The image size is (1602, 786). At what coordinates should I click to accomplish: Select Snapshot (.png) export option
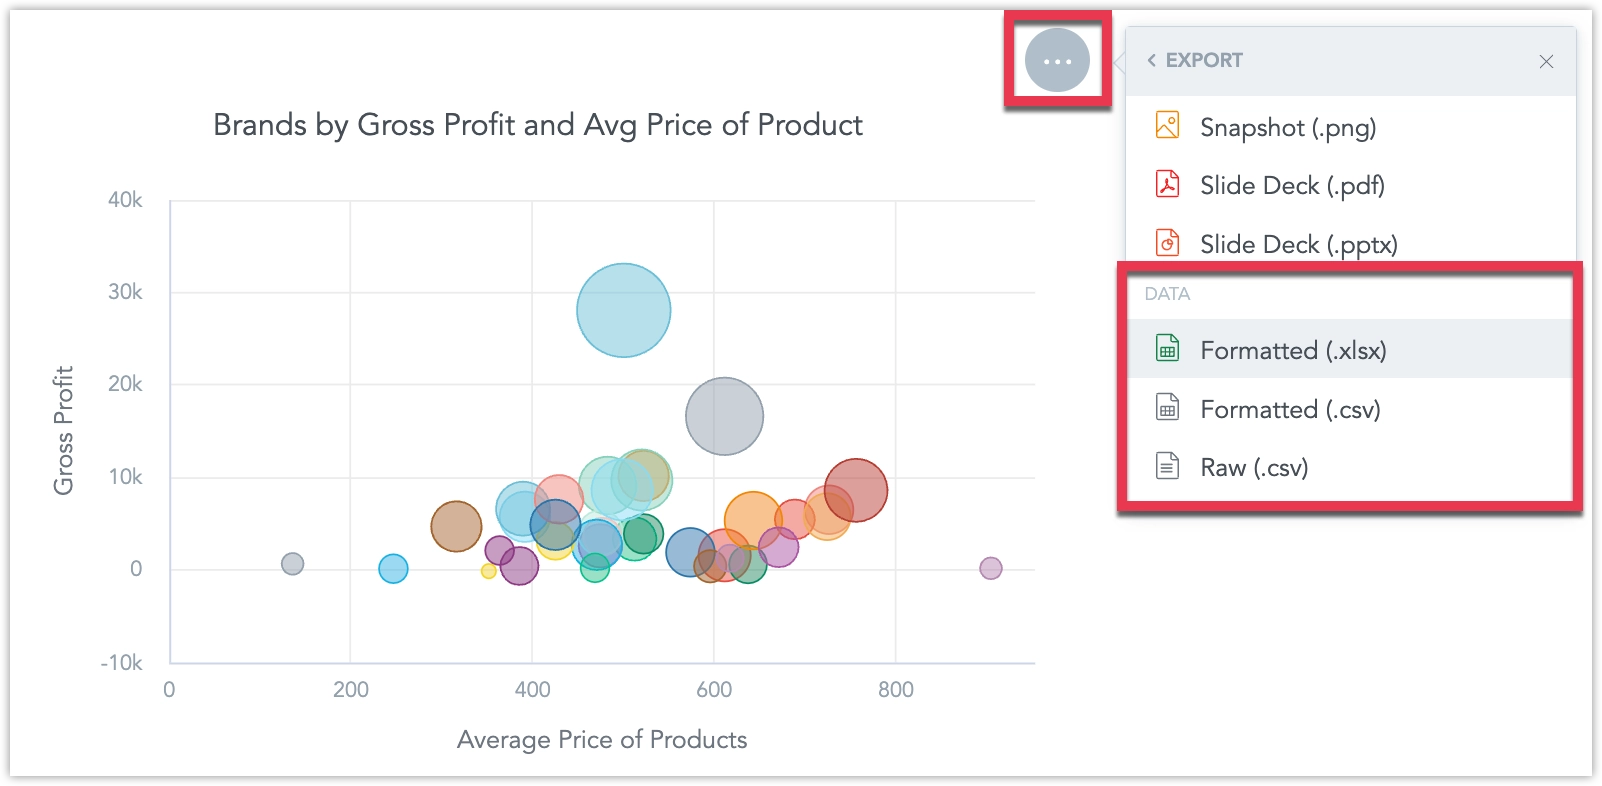pyautogui.click(x=1288, y=128)
